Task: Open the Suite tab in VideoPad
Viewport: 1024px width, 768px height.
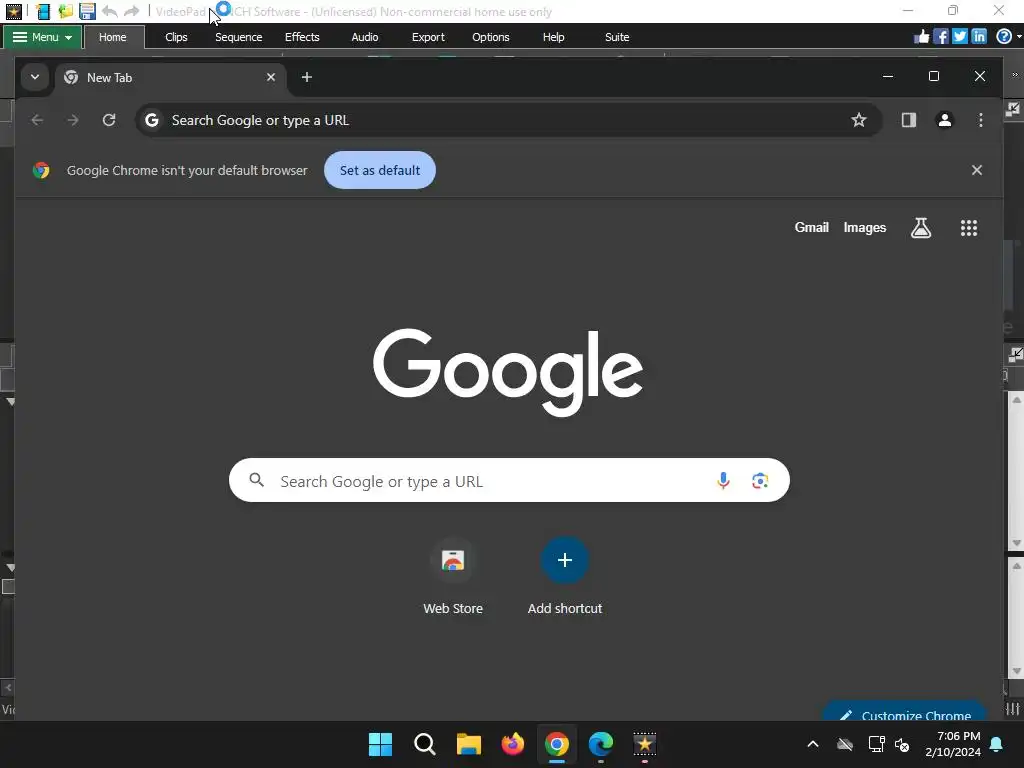Action: pyautogui.click(x=616, y=37)
